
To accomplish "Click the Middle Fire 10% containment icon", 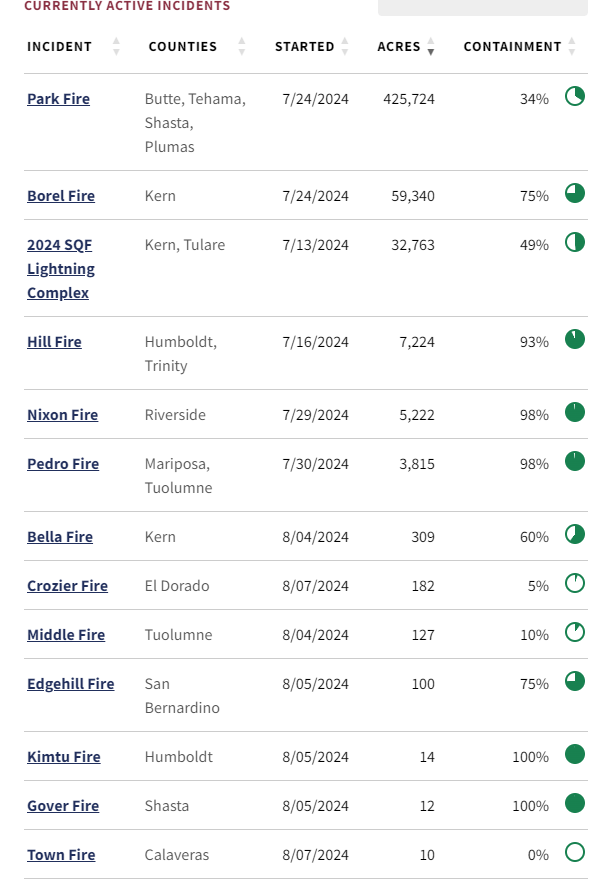I will 574,633.
